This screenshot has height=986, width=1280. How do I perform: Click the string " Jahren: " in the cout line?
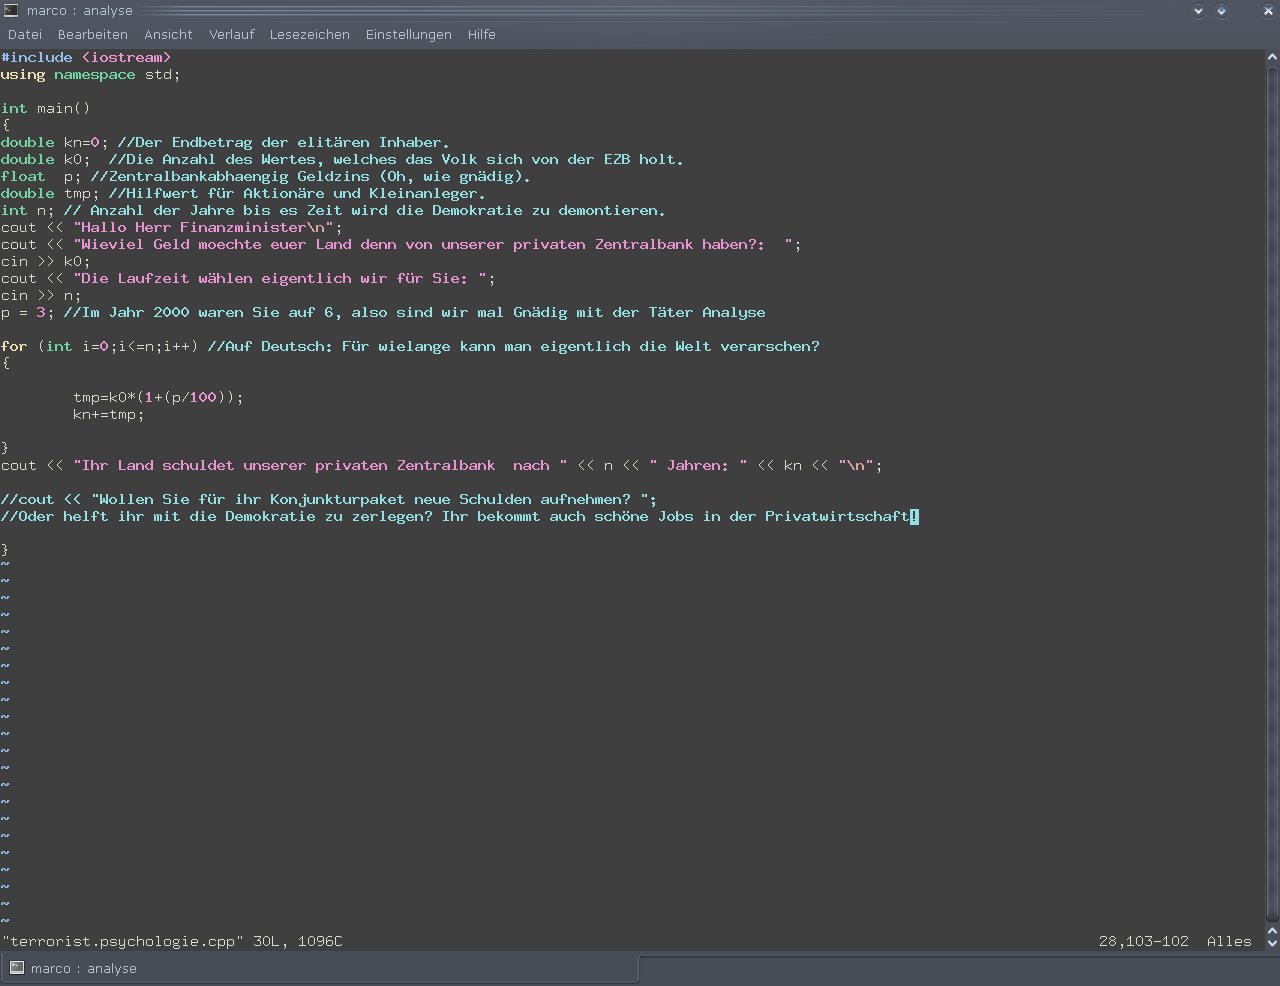click(698, 465)
